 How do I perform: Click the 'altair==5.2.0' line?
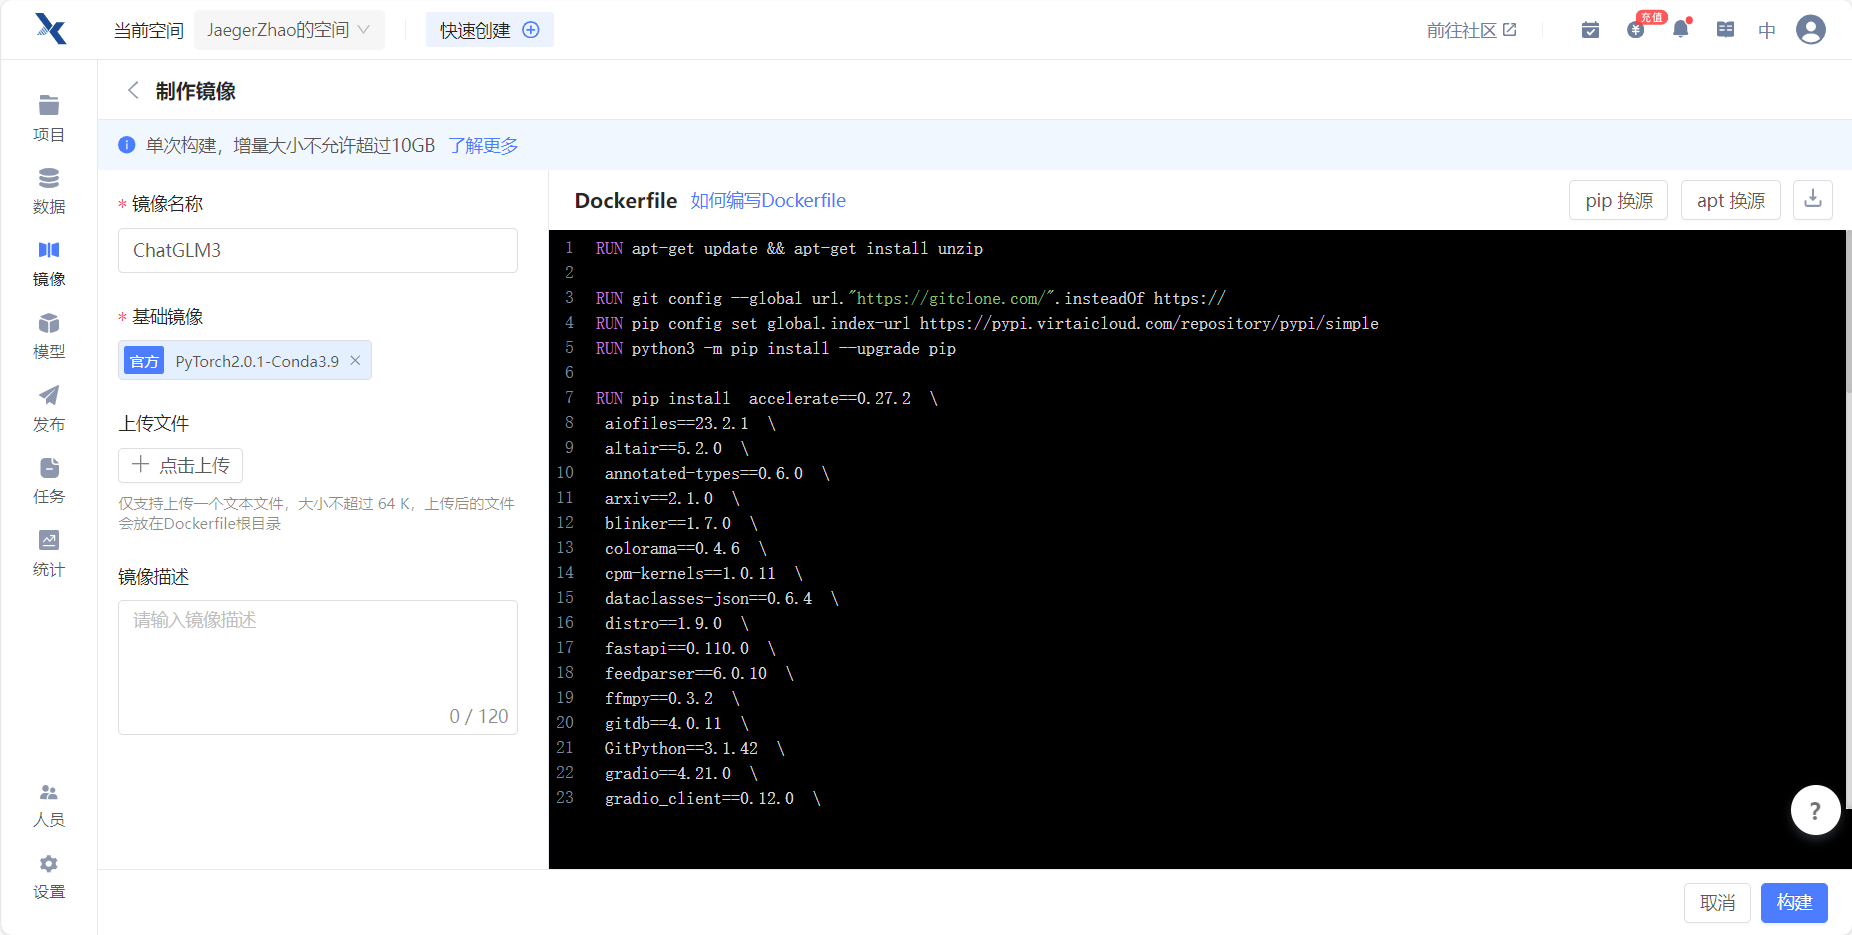[676, 448]
